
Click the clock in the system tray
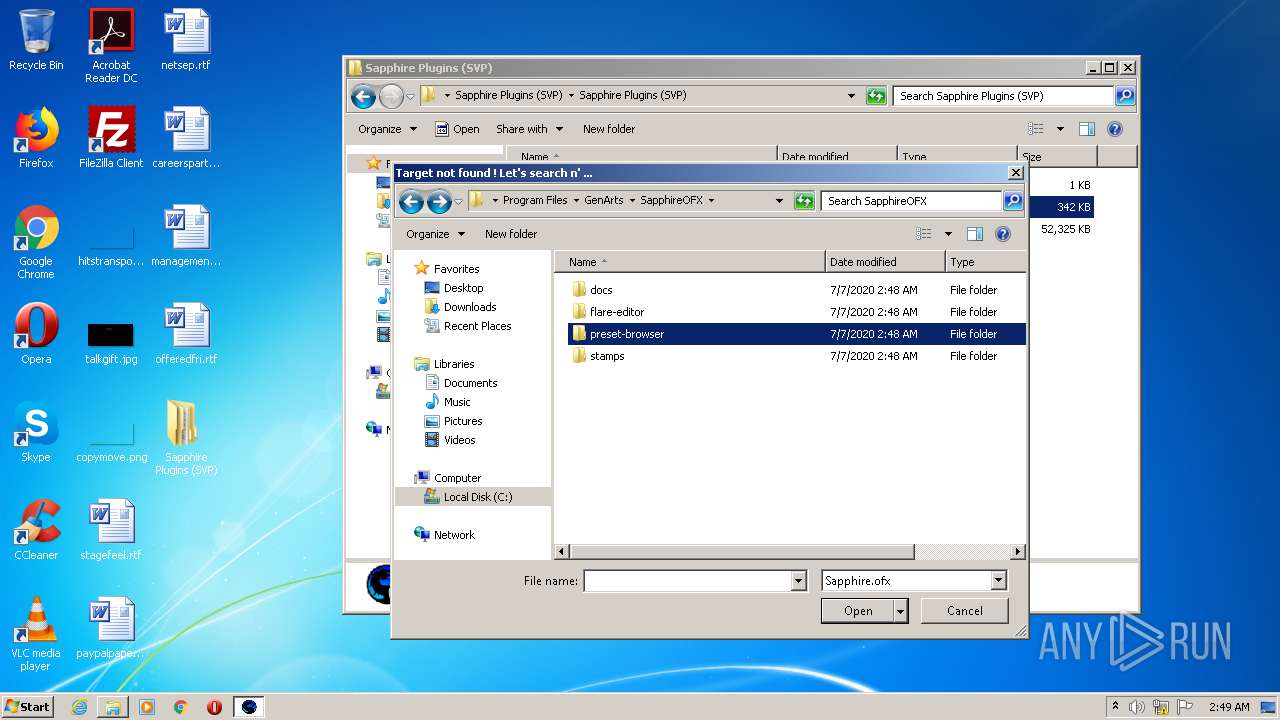[x=1229, y=707]
